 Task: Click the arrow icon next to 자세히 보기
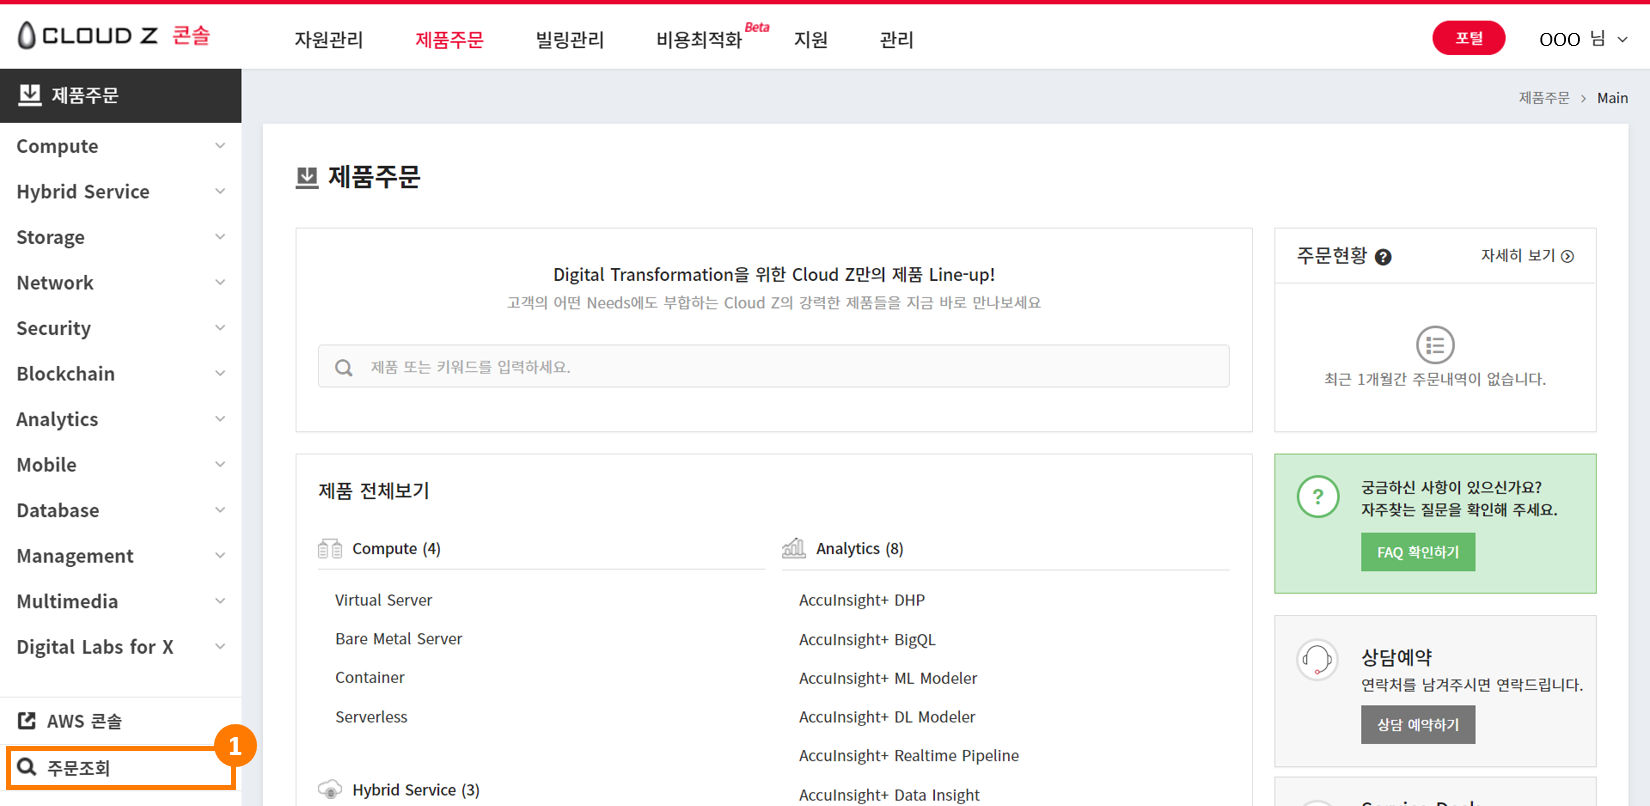1568,256
